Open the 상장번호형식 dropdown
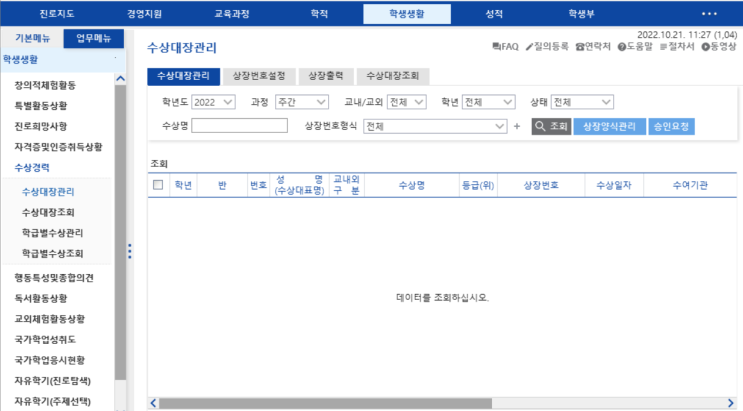Screen dimensions: 743x411 tap(435, 126)
